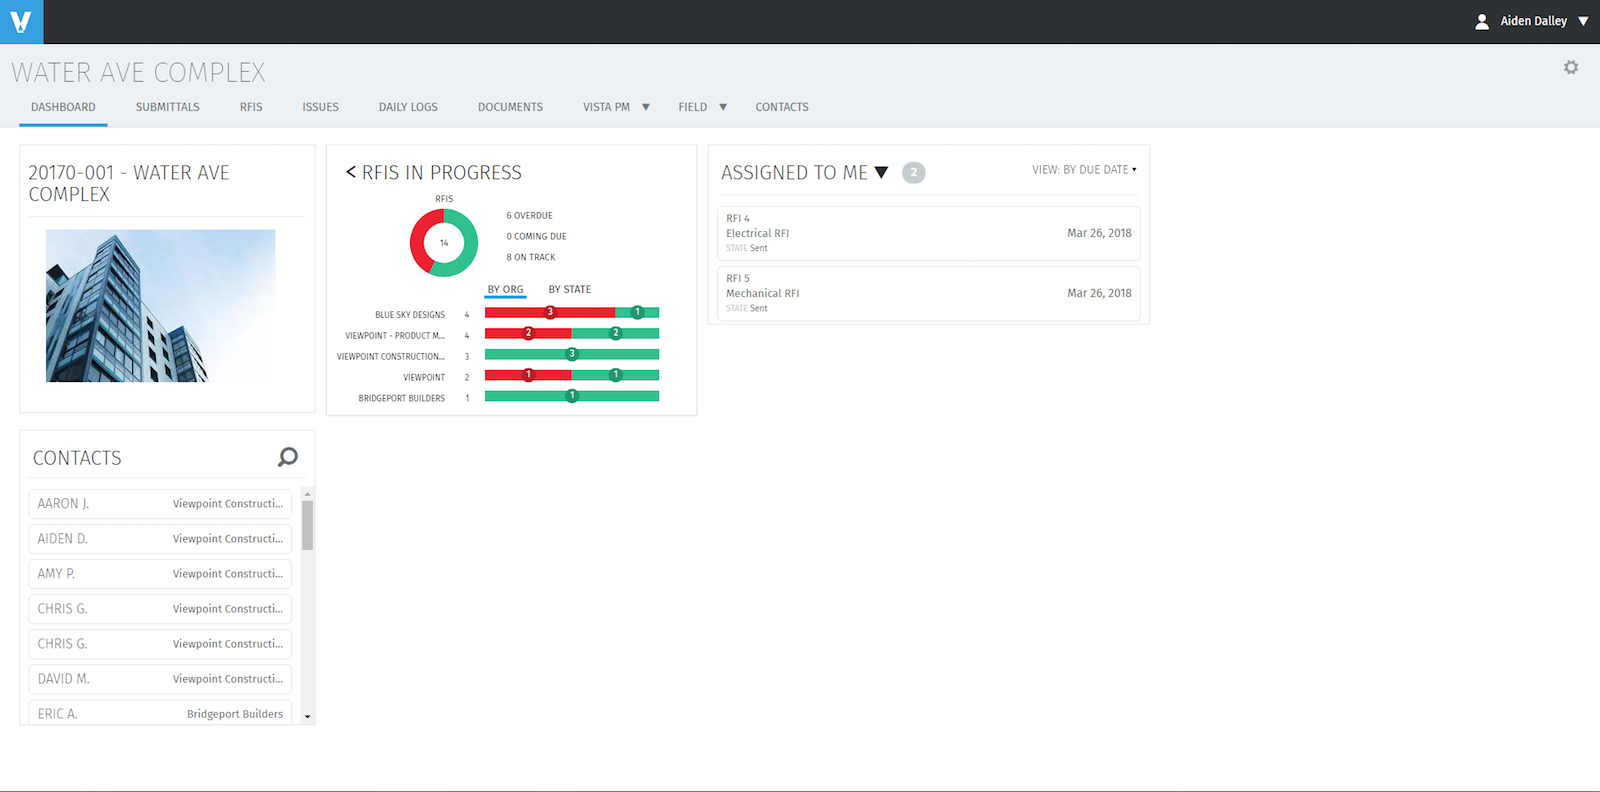Click the Water Ave Complex building photo
This screenshot has height=792, width=1600.
pos(160,306)
